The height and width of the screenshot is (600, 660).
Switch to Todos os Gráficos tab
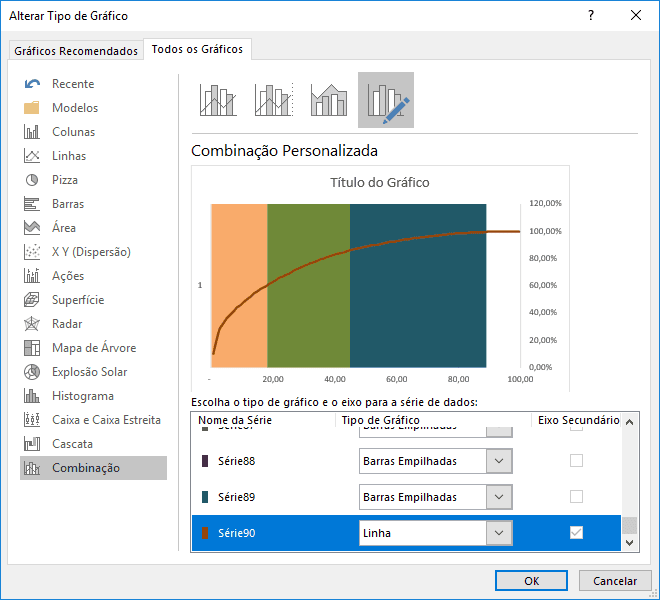click(197, 49)
